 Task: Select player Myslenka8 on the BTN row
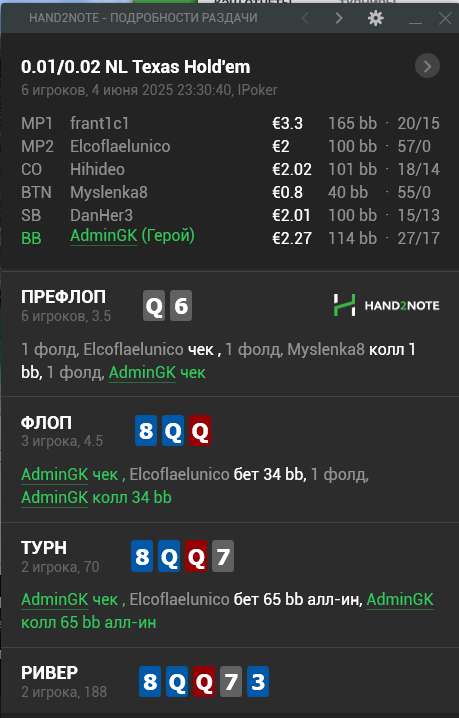pos(109,192)
